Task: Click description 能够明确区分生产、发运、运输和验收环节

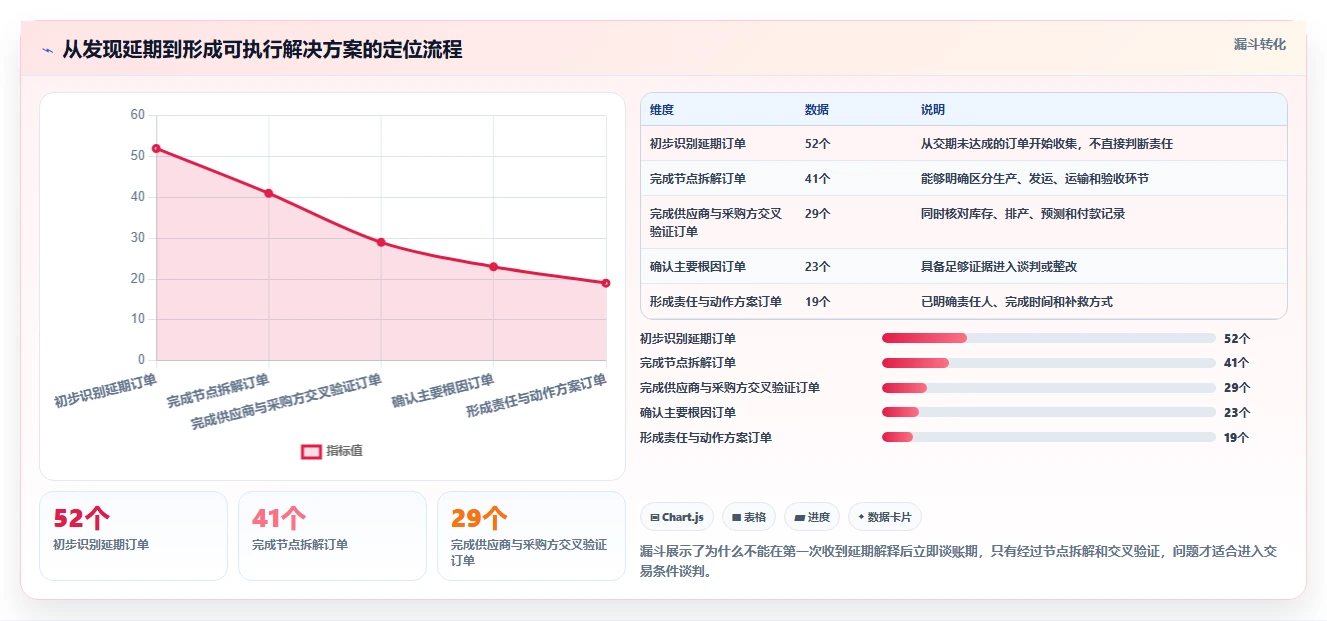Action: [1035, 179]
